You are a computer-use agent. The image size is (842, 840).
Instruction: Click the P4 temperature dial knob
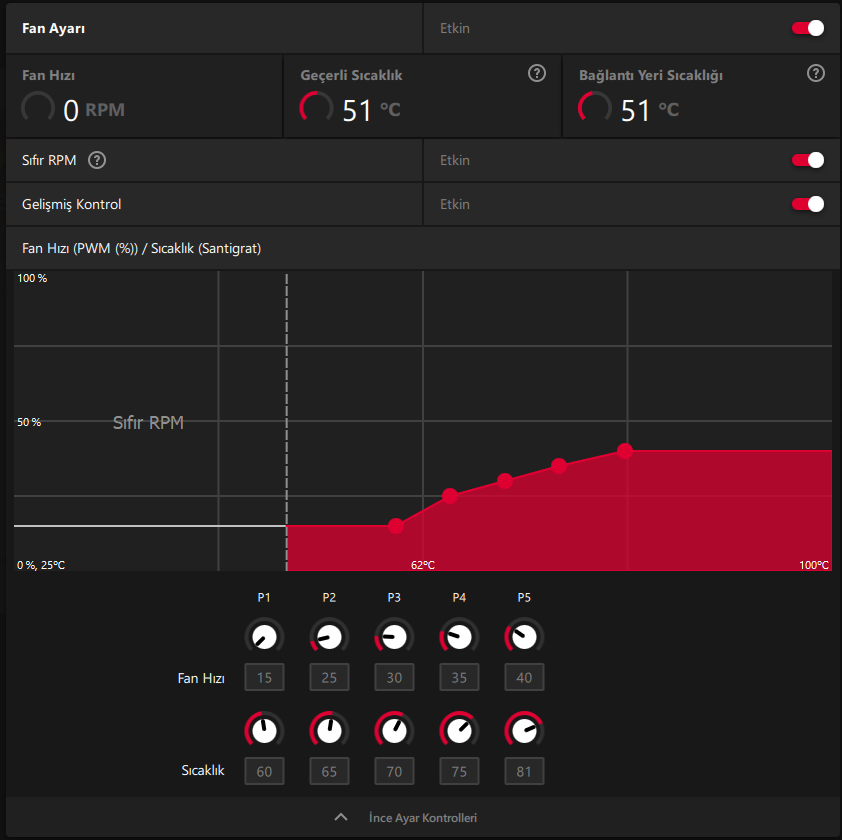point(459,731)
